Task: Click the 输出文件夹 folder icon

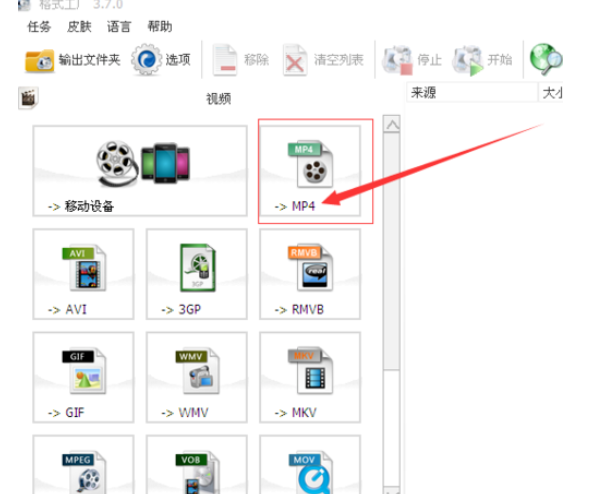Action: click(x=39, y=61)
